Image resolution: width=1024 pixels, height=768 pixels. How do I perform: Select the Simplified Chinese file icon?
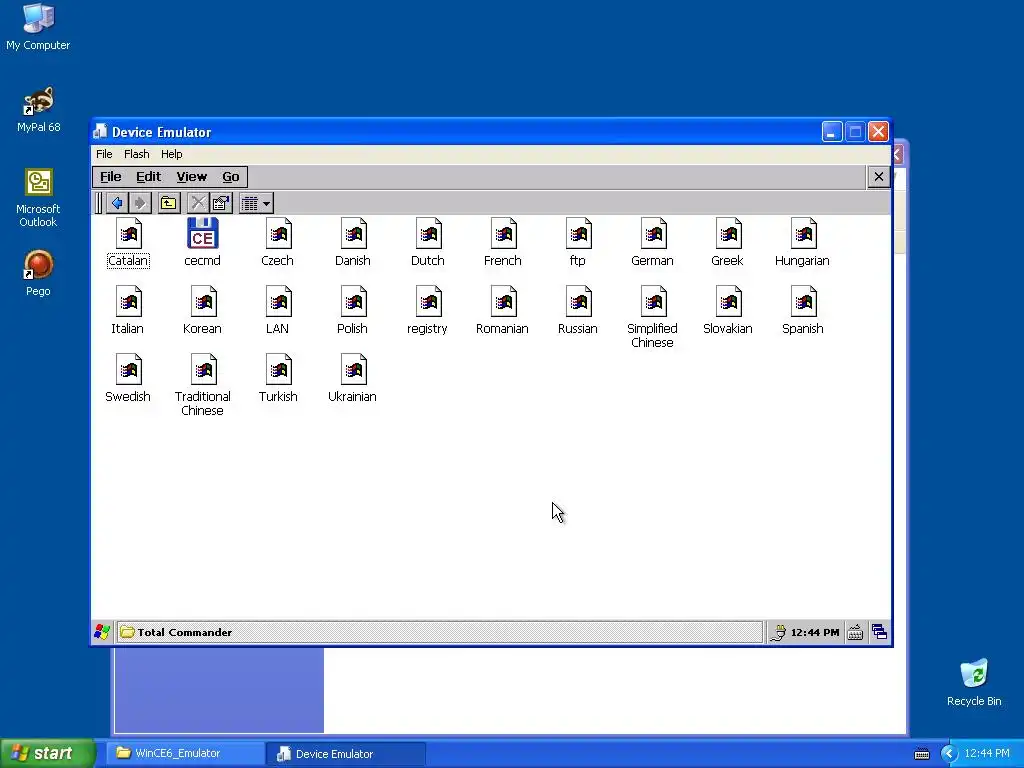coord(653,302)
